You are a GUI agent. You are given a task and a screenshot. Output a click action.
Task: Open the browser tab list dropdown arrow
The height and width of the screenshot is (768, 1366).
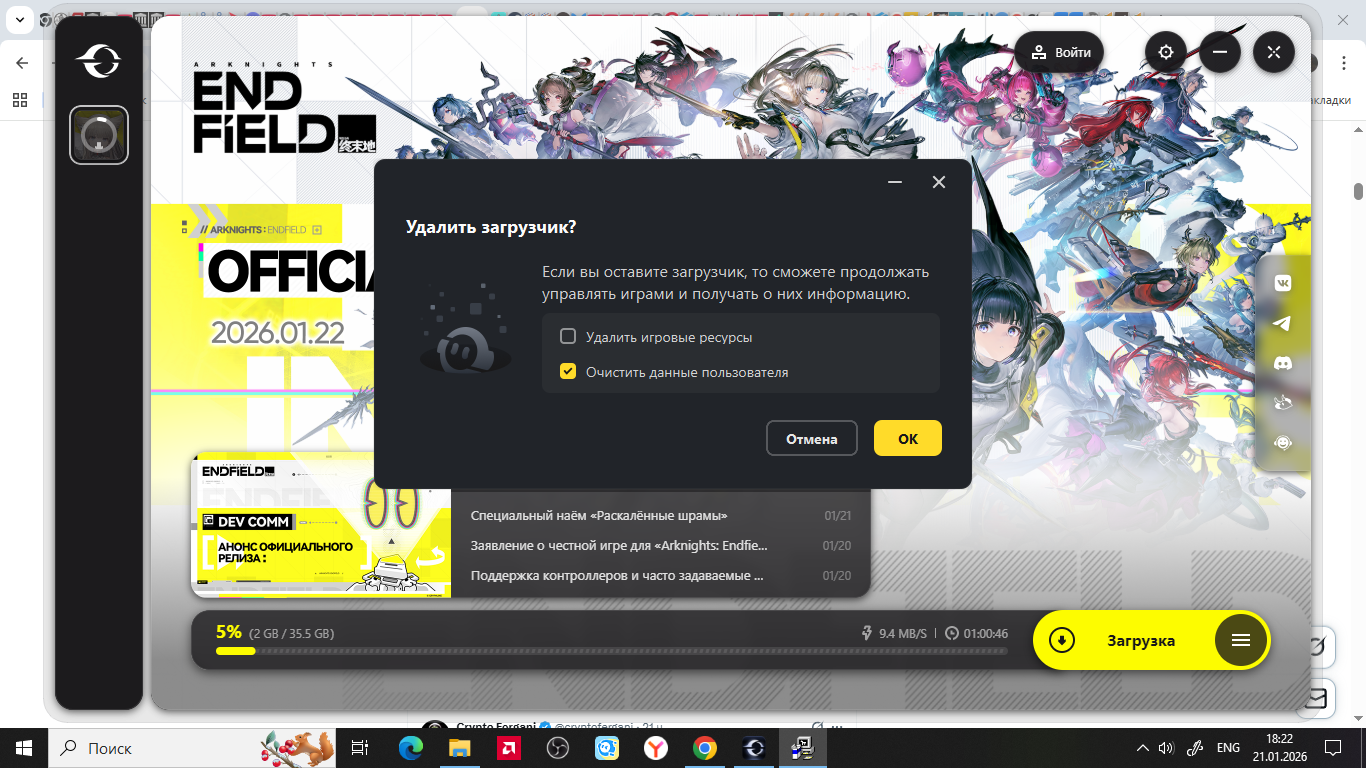pyautogui.click(x=18, y=19)
